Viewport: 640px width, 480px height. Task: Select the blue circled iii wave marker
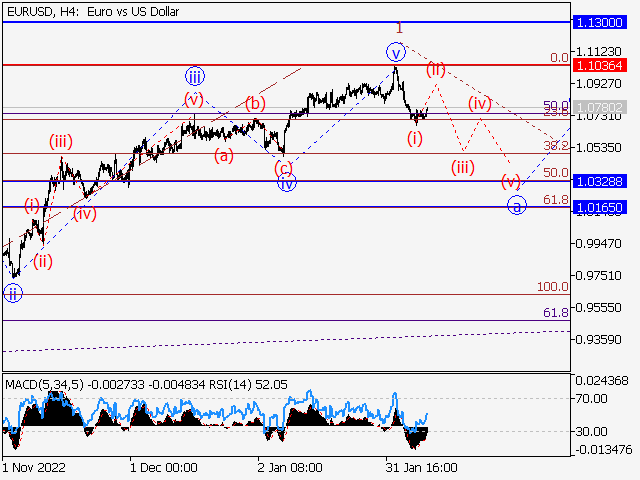(194, 75)
